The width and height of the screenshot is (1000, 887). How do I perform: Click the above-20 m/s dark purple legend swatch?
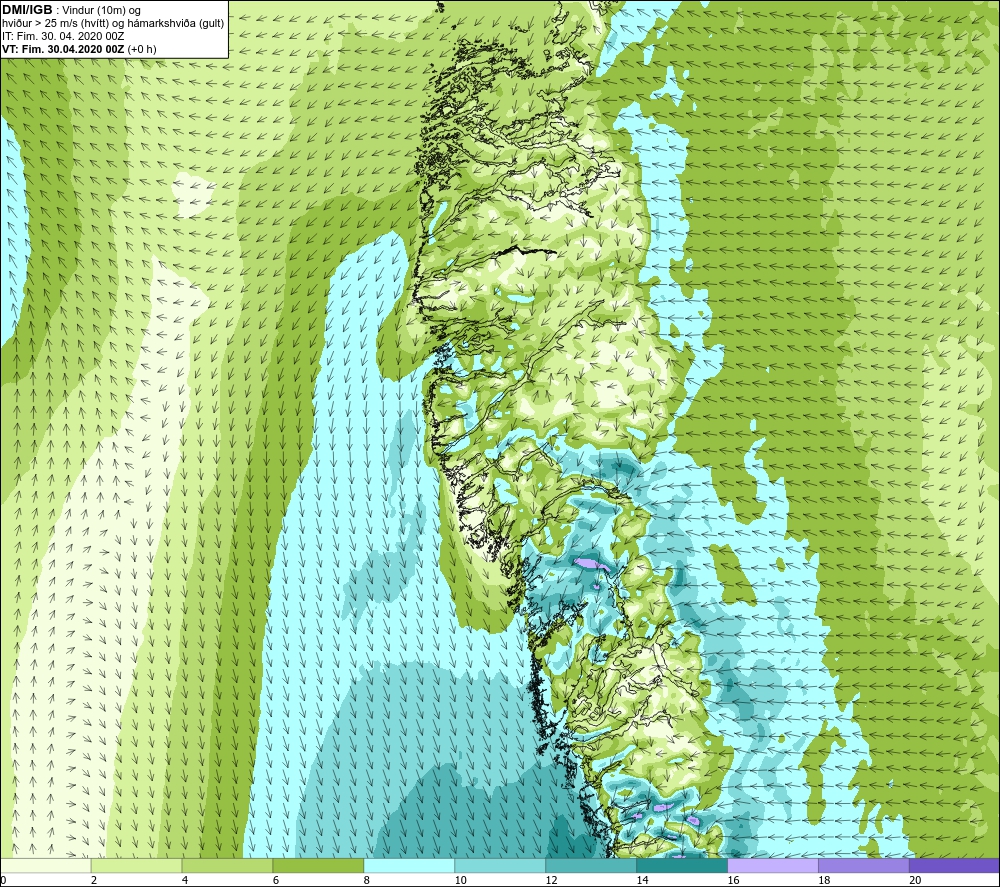pyautogui.click(x=954, y=865)
